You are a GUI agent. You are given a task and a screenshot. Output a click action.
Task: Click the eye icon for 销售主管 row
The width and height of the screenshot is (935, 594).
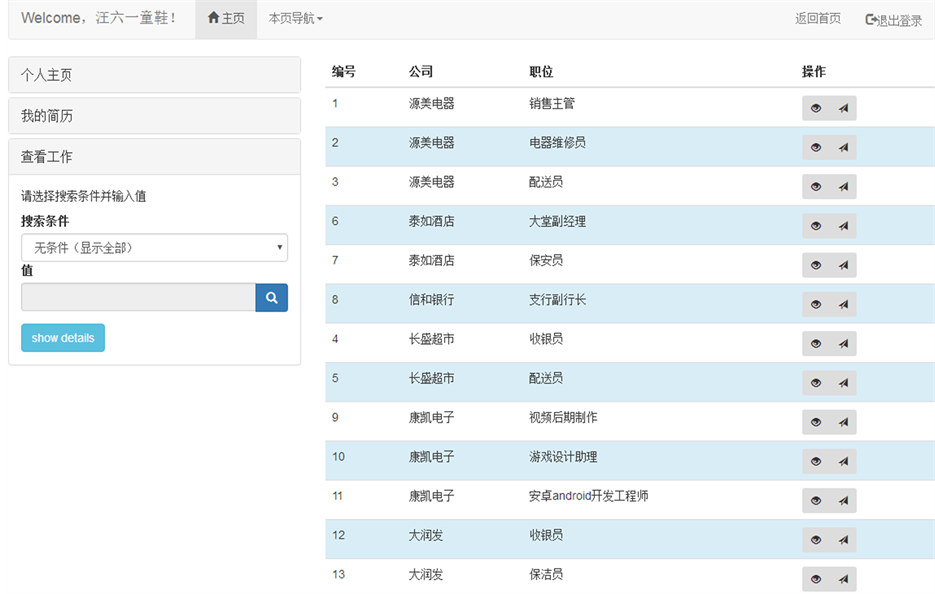click(816, 108)
